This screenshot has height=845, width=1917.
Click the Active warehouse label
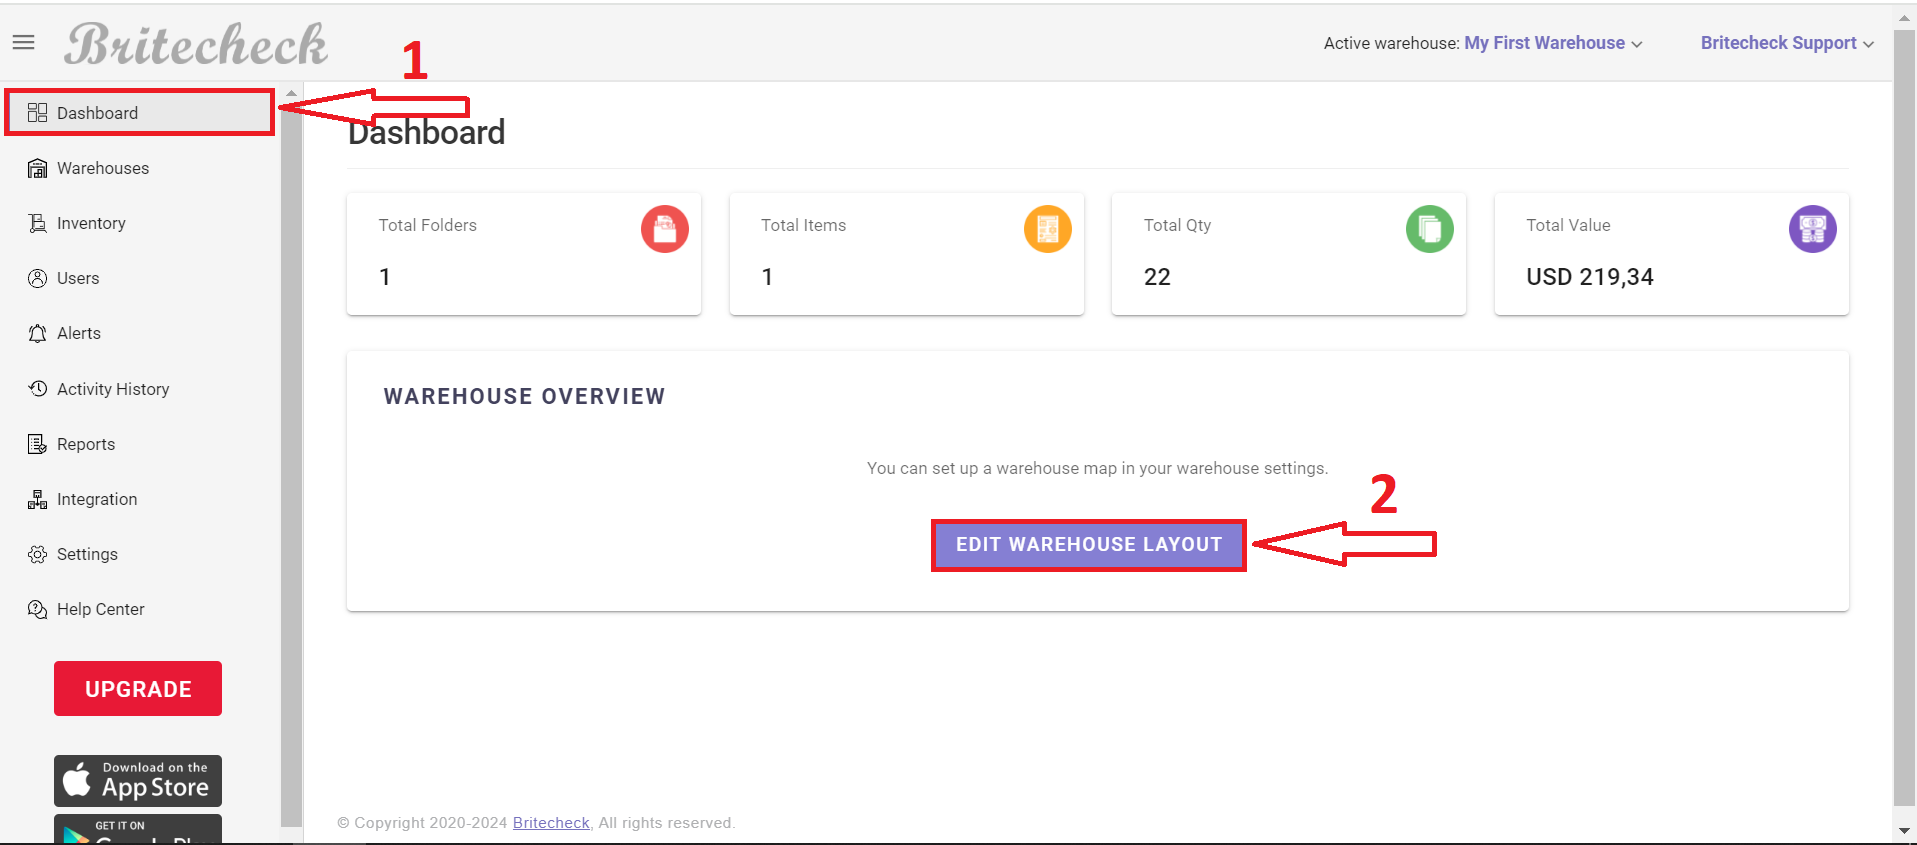click(1391, 43)
